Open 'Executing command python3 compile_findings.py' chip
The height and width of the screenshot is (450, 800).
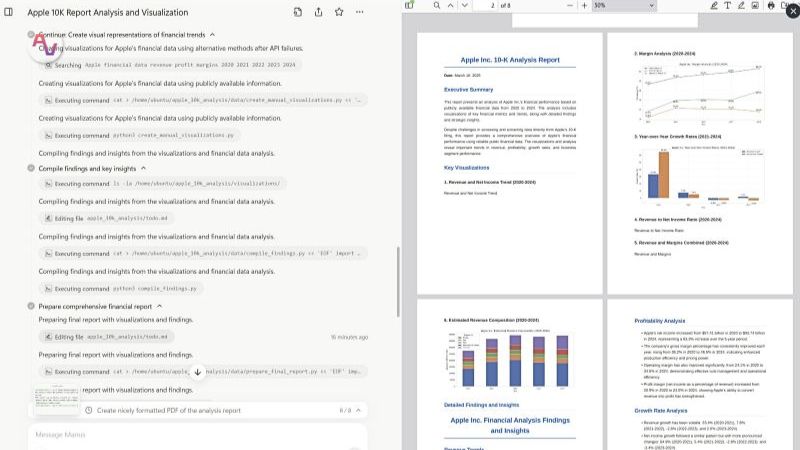121,289
